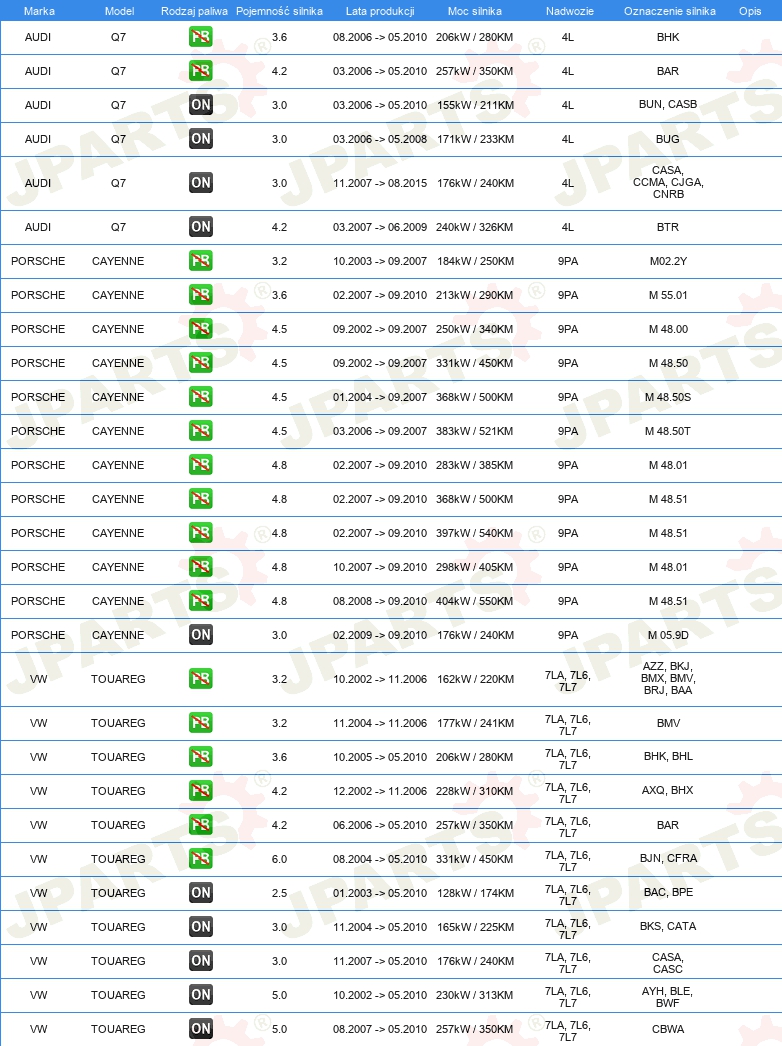Select engine codes CASA, CCMA, CJGA, CNRB
The image size is (782, 1046).
668,182
